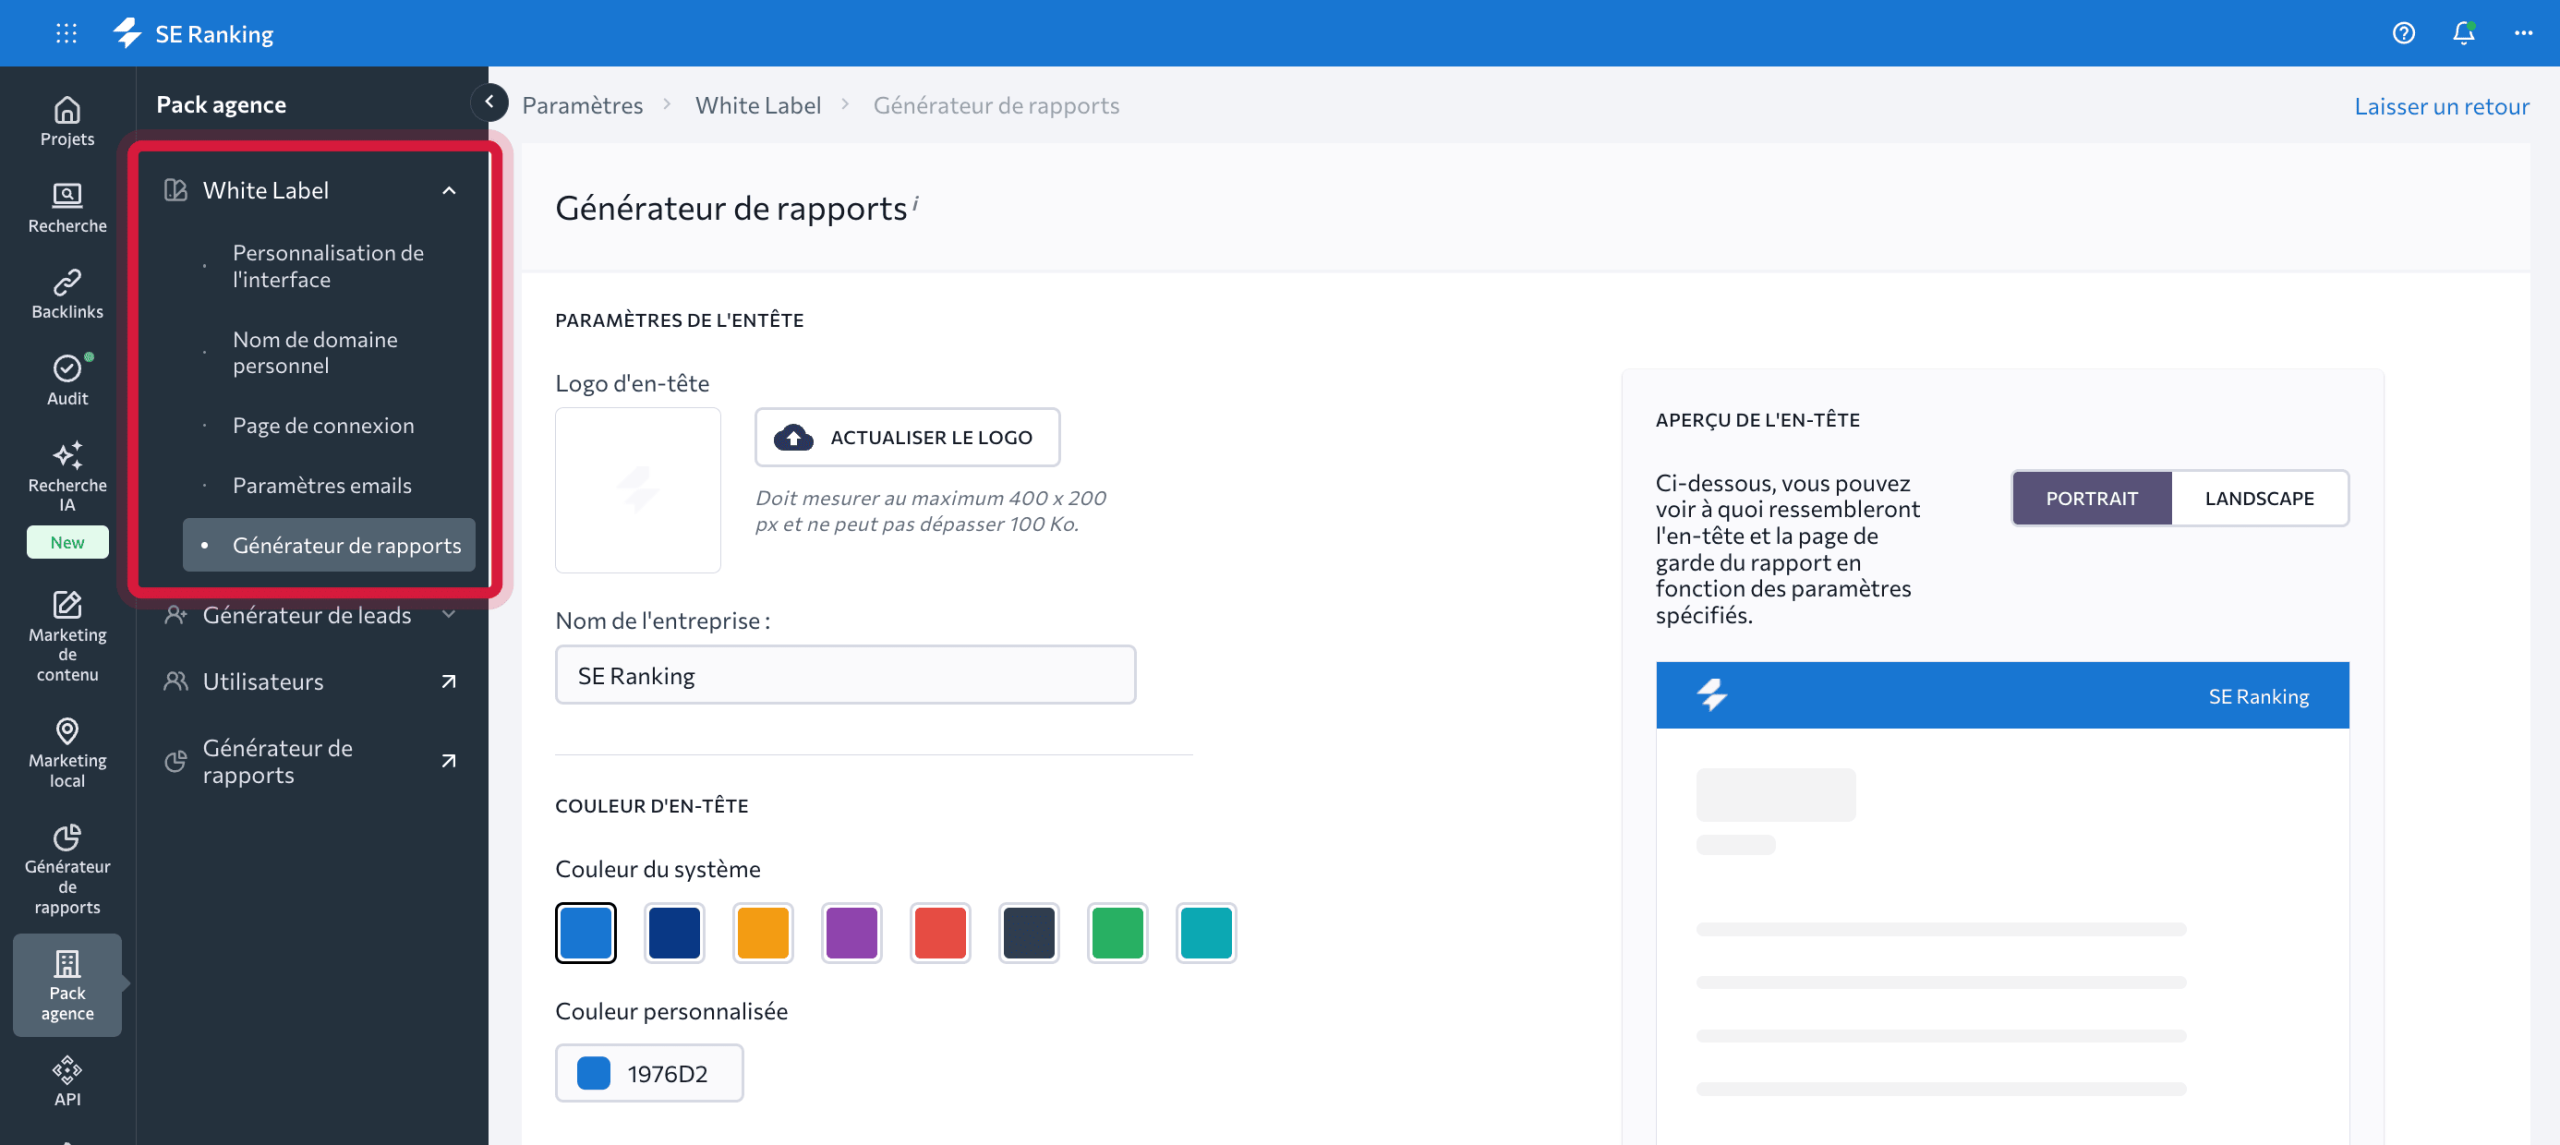Switch preview to Landscape
This screenshot has width=2560, height=1145.
point(2259,498)
